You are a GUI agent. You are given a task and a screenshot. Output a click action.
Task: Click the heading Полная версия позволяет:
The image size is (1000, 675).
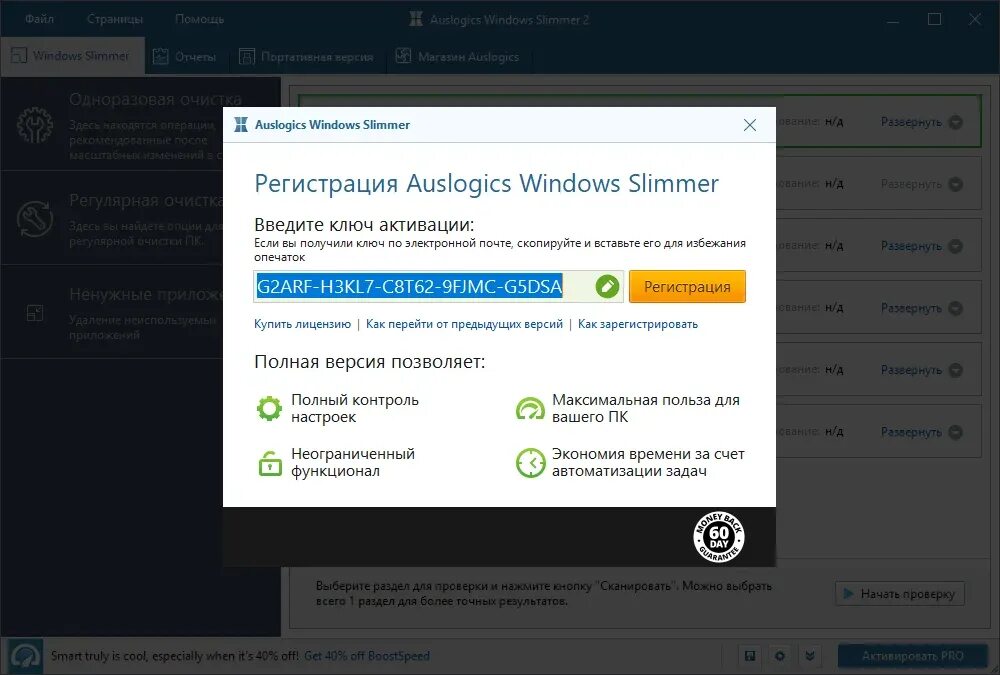pos(369,362)
